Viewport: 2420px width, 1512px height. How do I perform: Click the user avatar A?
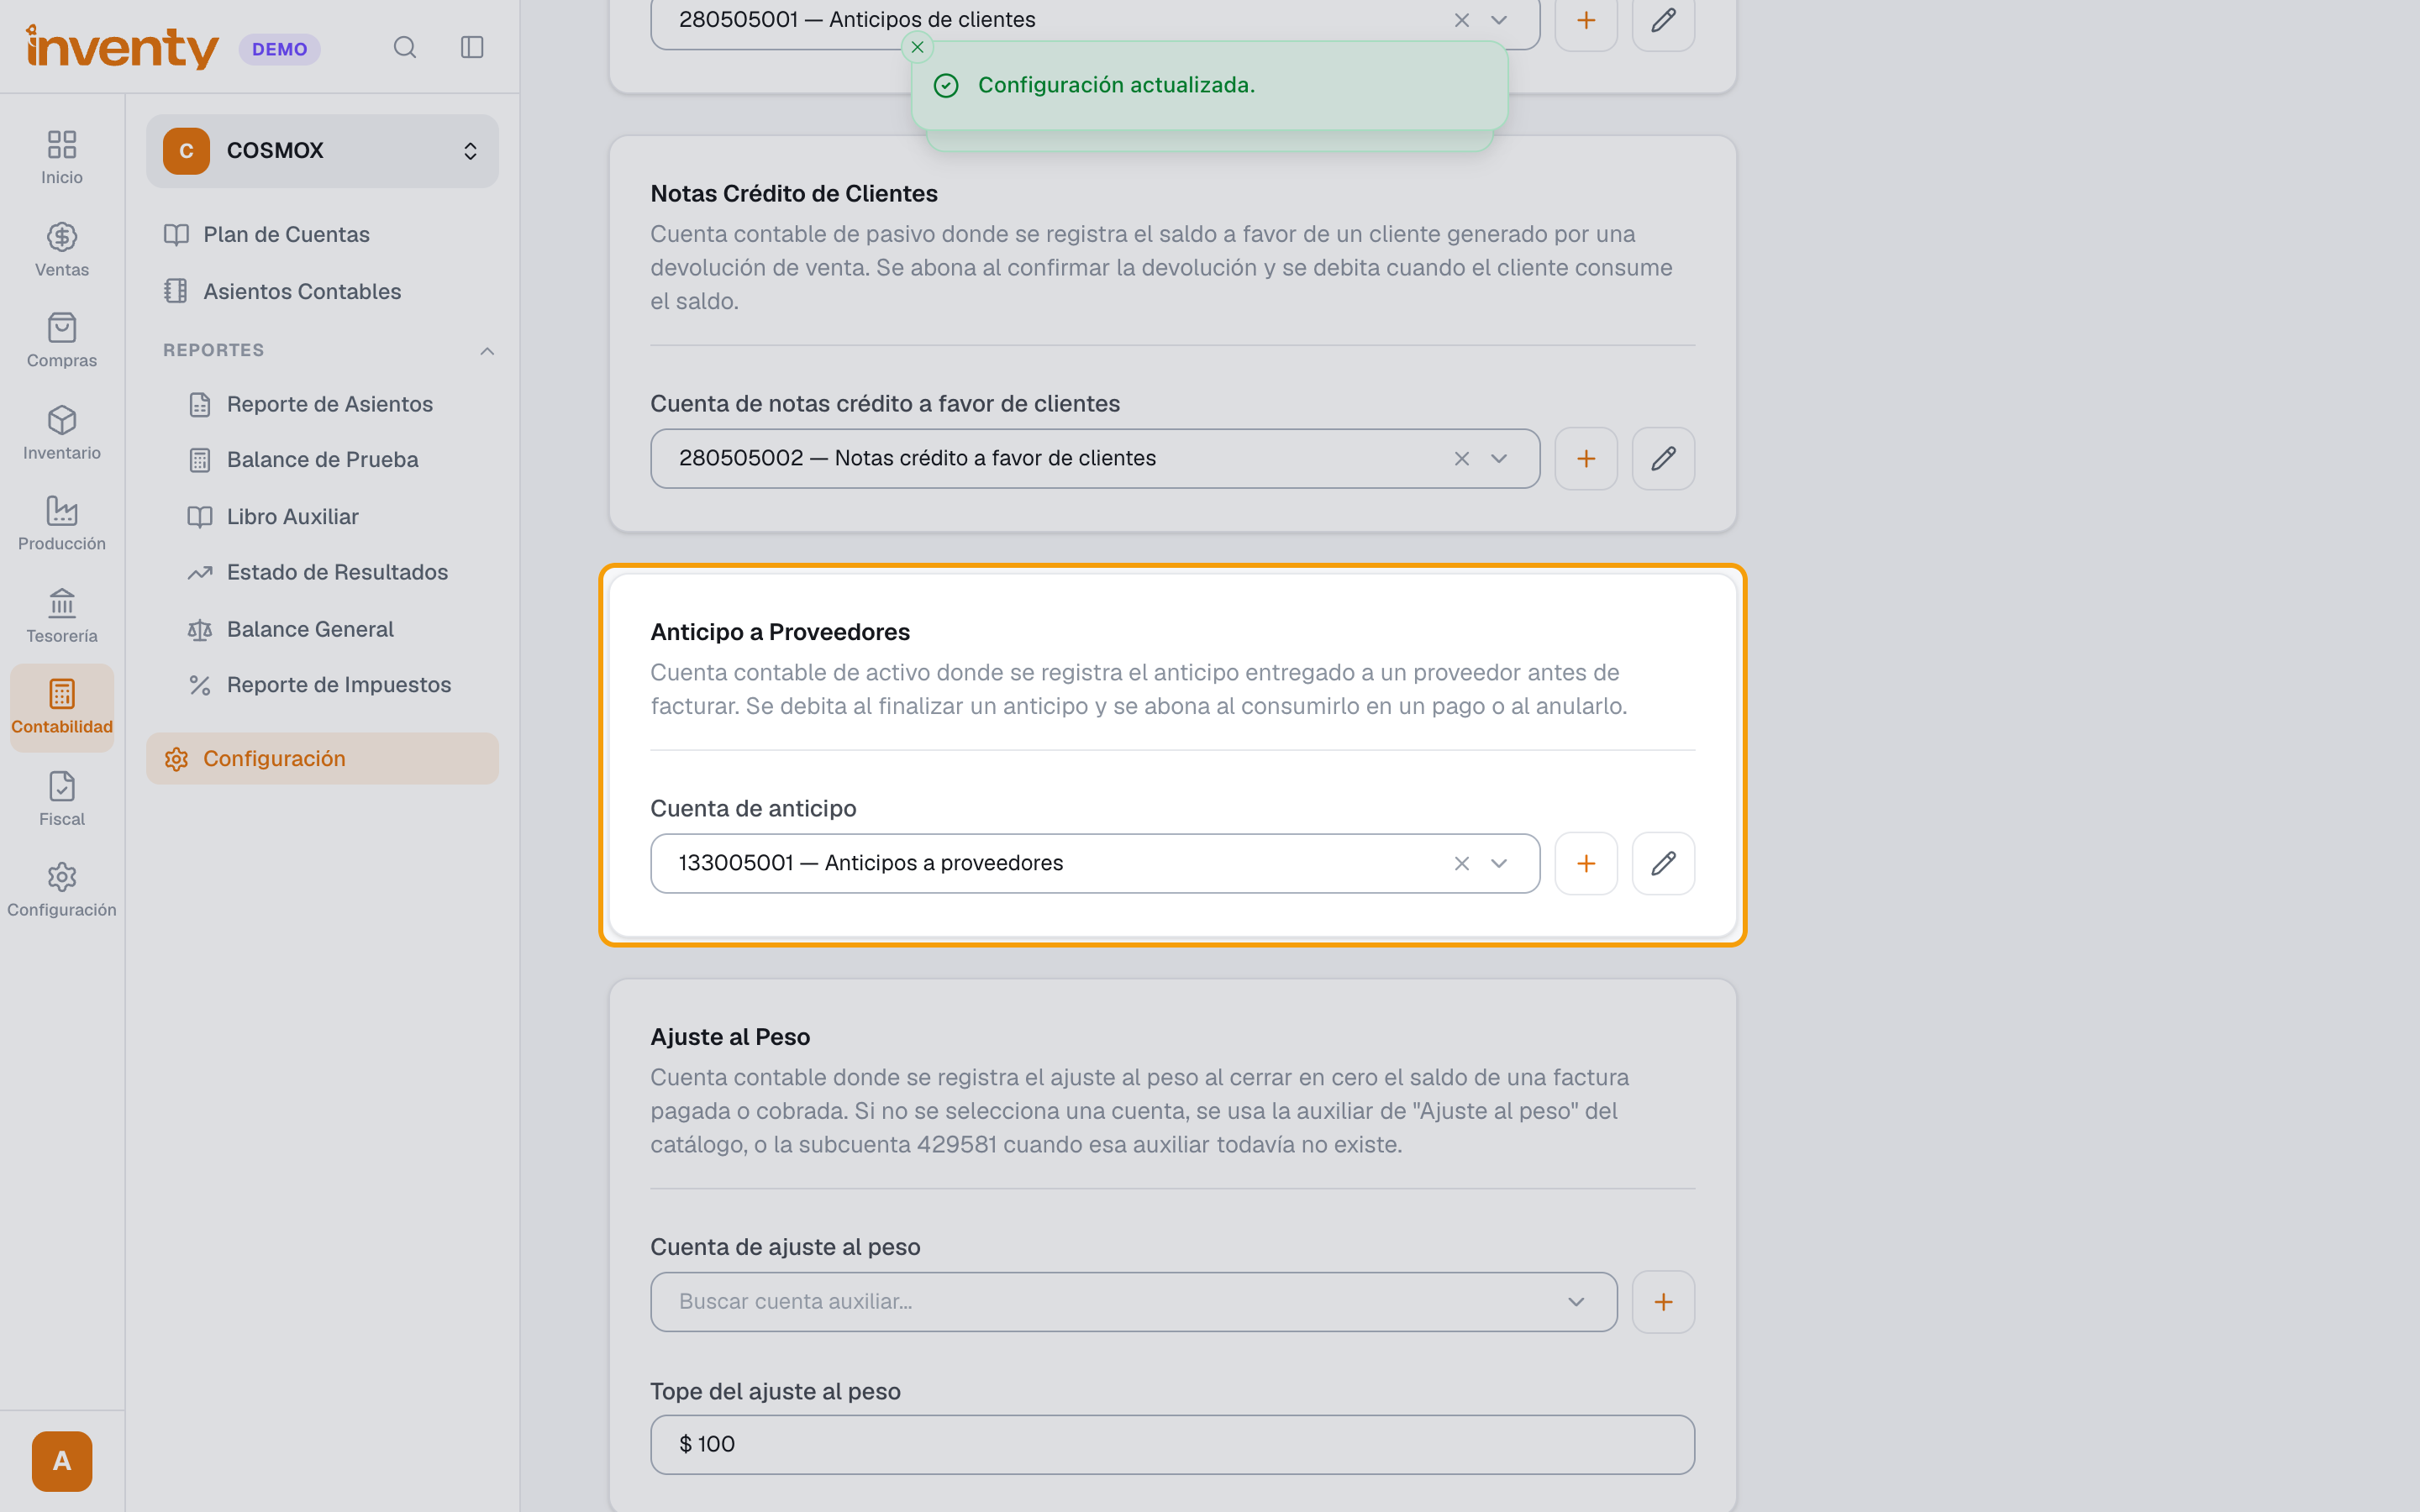(62, 1461)
